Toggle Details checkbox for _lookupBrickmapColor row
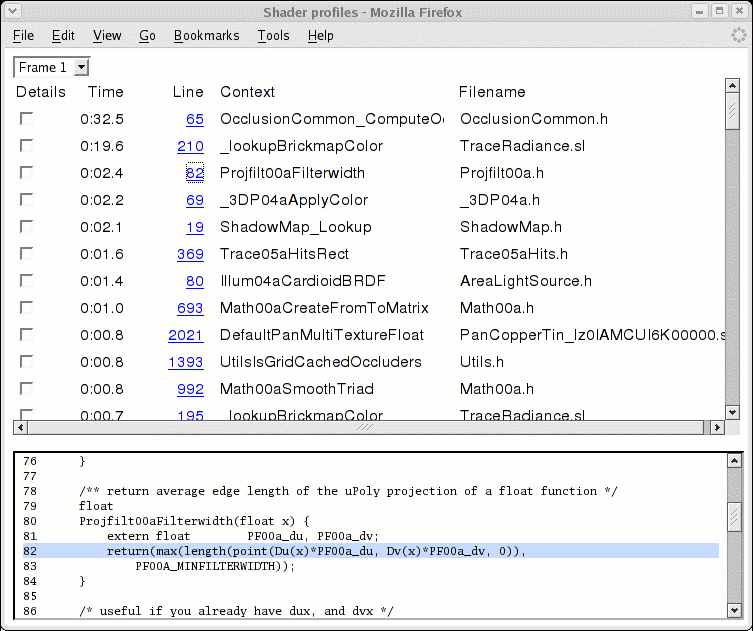This screenshot has width=753, height=631. [x=26, y=146]
